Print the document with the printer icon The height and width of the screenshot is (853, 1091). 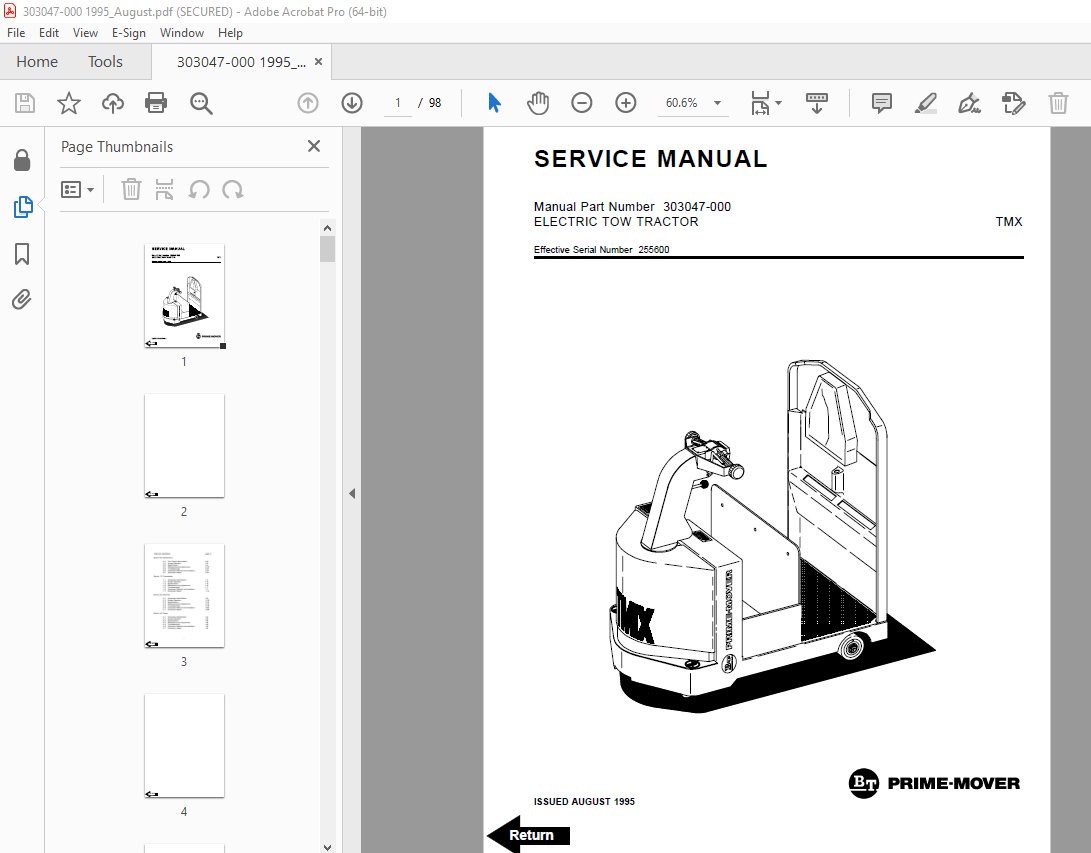pyautogui.click(x=156, y=103)
